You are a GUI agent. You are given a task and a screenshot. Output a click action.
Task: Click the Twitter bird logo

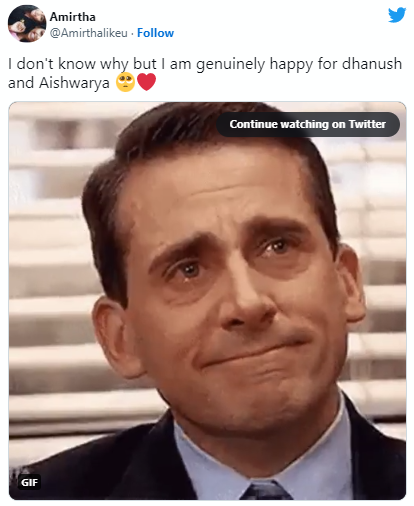397,15
